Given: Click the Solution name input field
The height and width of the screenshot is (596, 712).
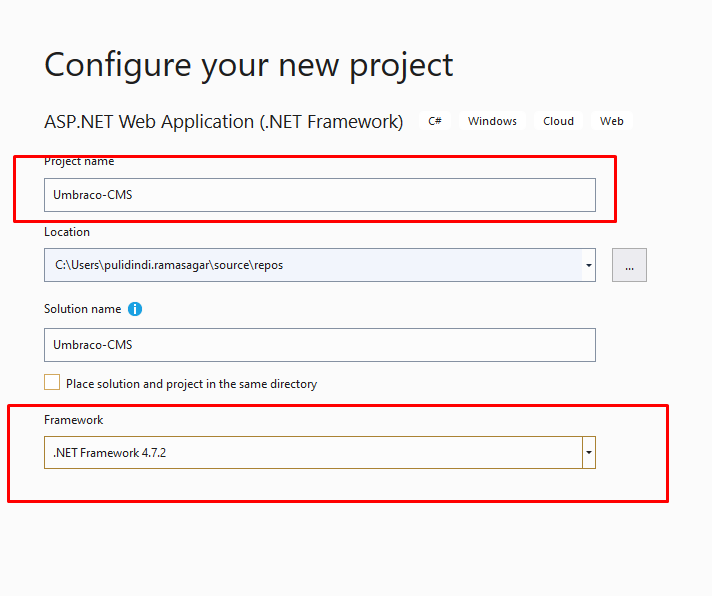Looking at the screenshot, I should (x=320, y=345).
